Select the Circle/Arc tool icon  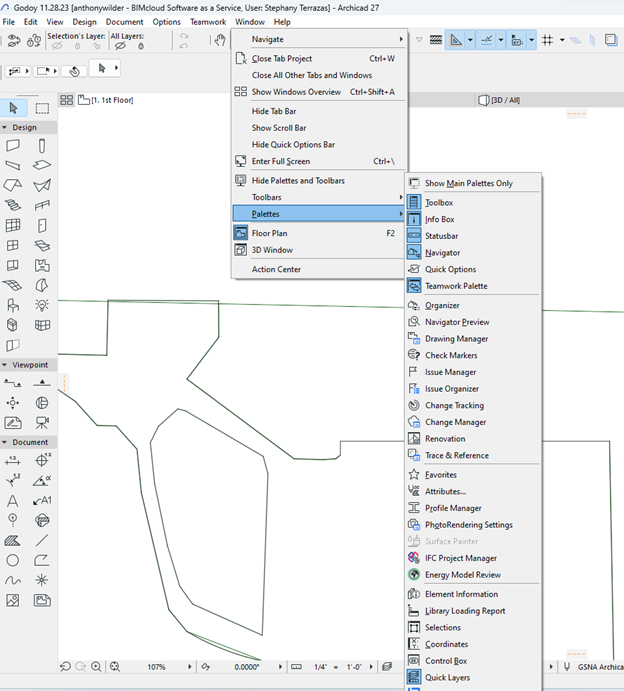[13, 560]
